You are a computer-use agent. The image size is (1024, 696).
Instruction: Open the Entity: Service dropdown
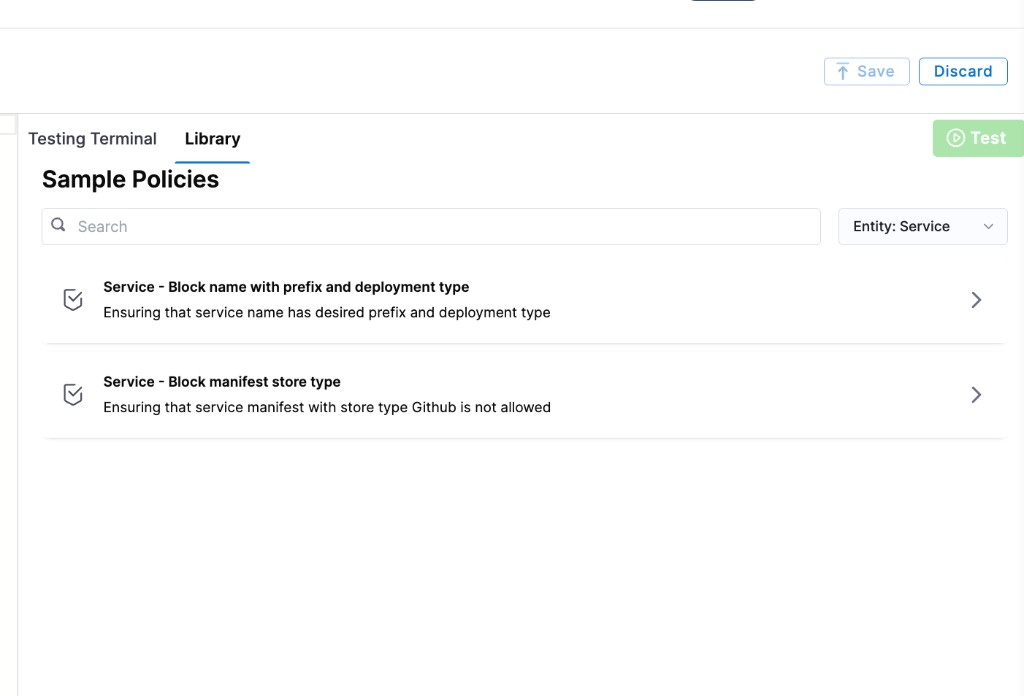point(922,226)
